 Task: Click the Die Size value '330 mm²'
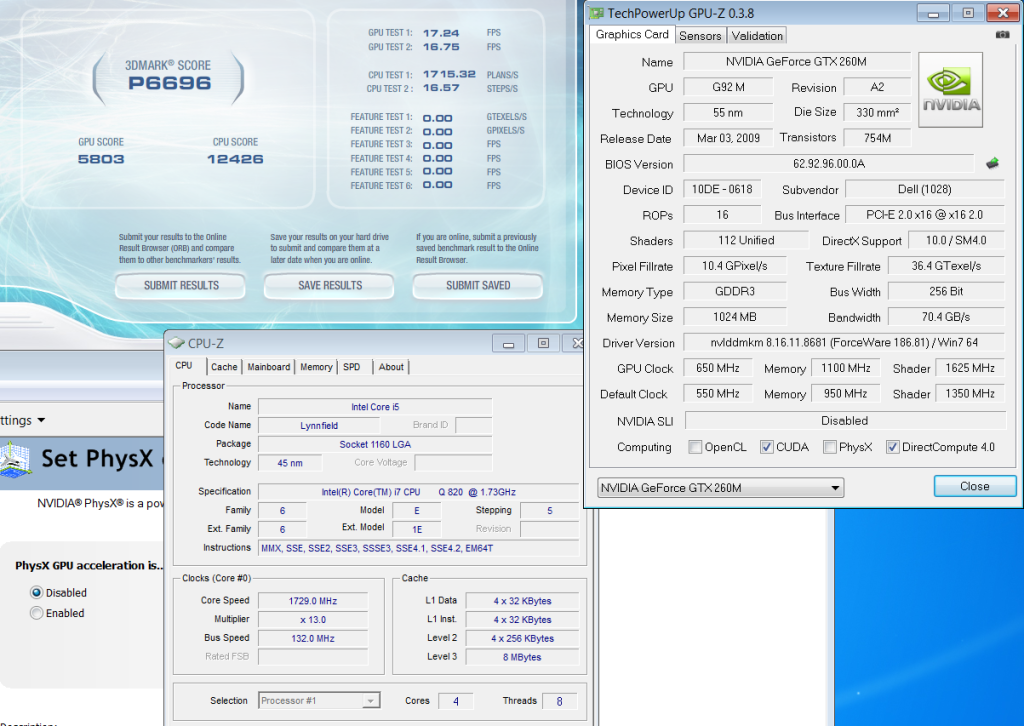877,112
